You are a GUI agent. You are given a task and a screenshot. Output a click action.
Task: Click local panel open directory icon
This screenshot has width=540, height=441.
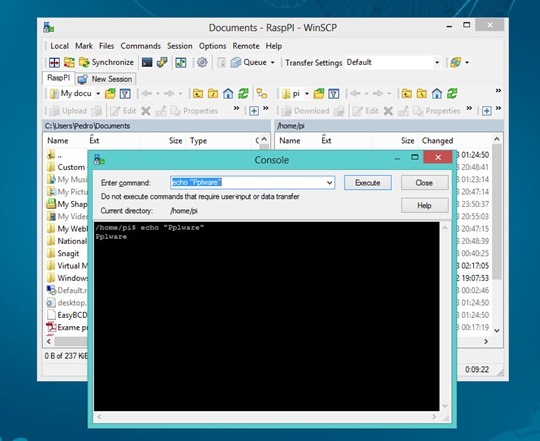(110, 94)
